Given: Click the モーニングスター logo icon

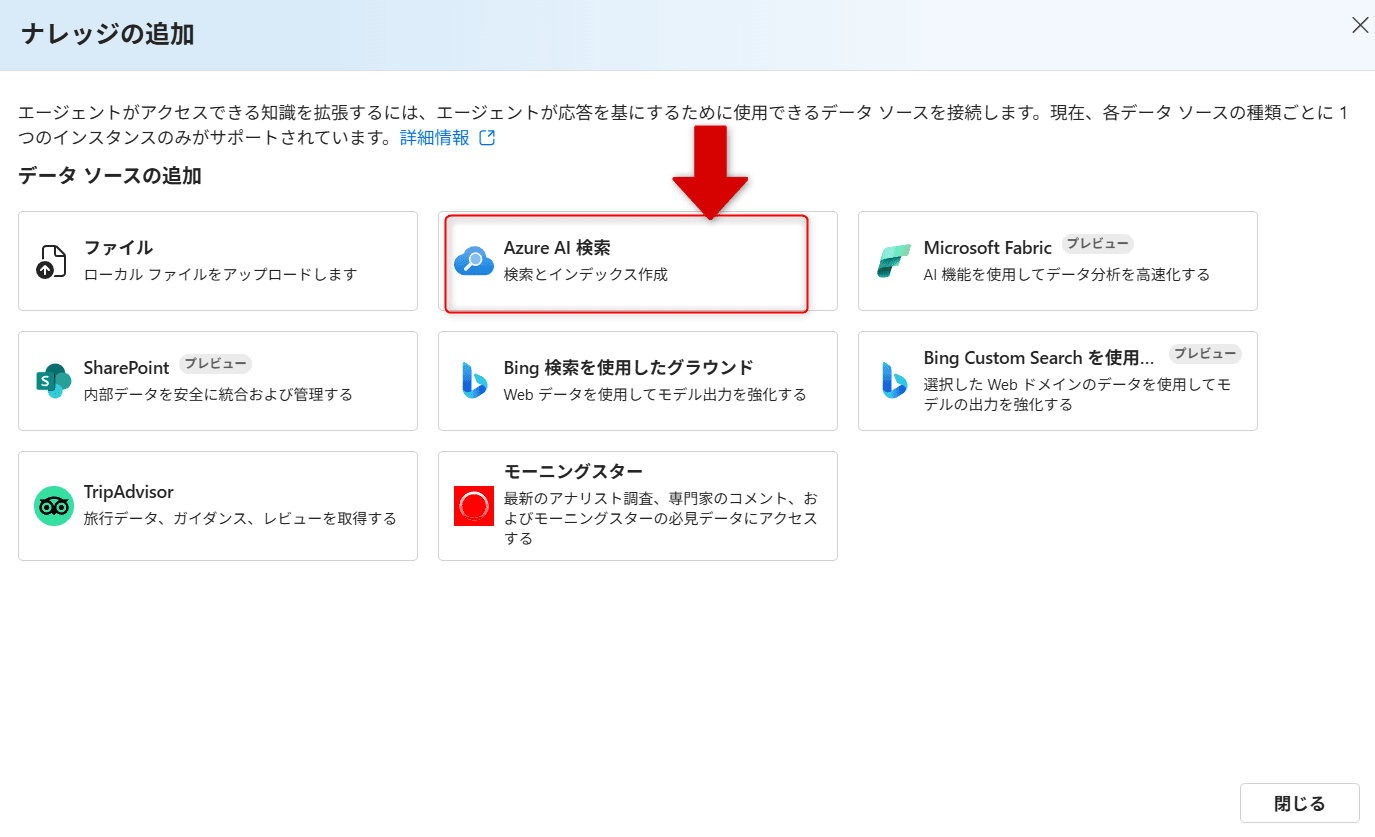Looking at the screenshot, I should pos(473,504).
